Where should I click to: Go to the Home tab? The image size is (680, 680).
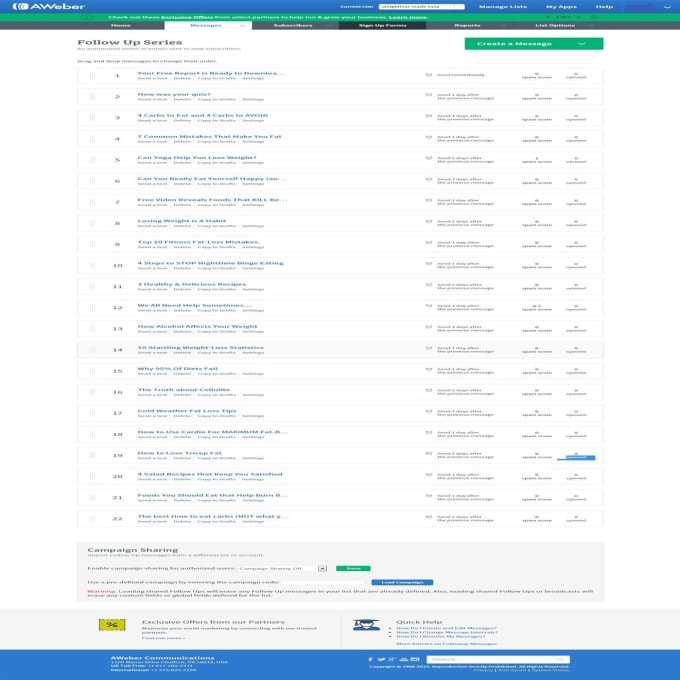coord(121,26)
